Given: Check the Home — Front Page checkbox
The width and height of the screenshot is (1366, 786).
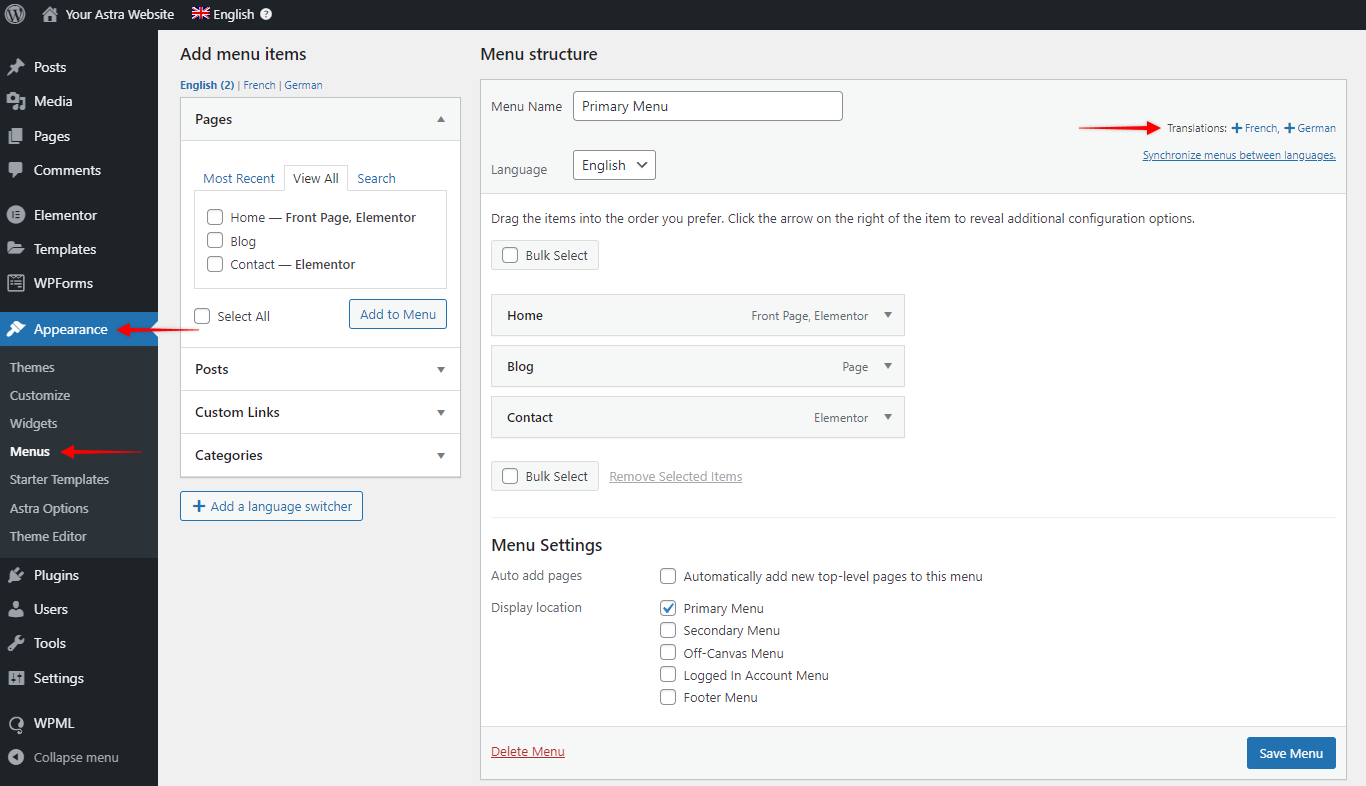Looking at the screenshot, I should point(215,217).
